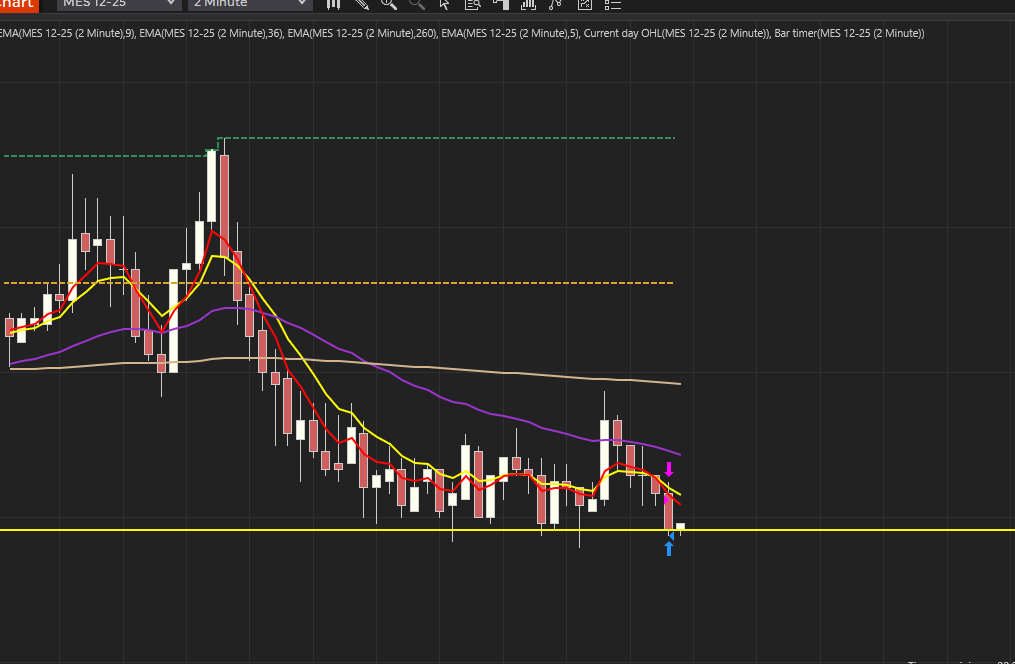Open the drawing tools pencil icon
The image size is (1015, 664).
click(361, 4)
